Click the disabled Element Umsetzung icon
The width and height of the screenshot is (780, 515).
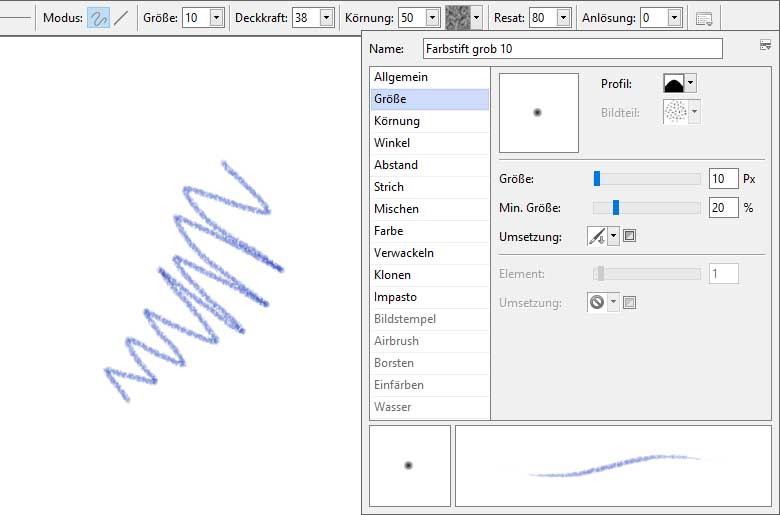pos(597,302)
